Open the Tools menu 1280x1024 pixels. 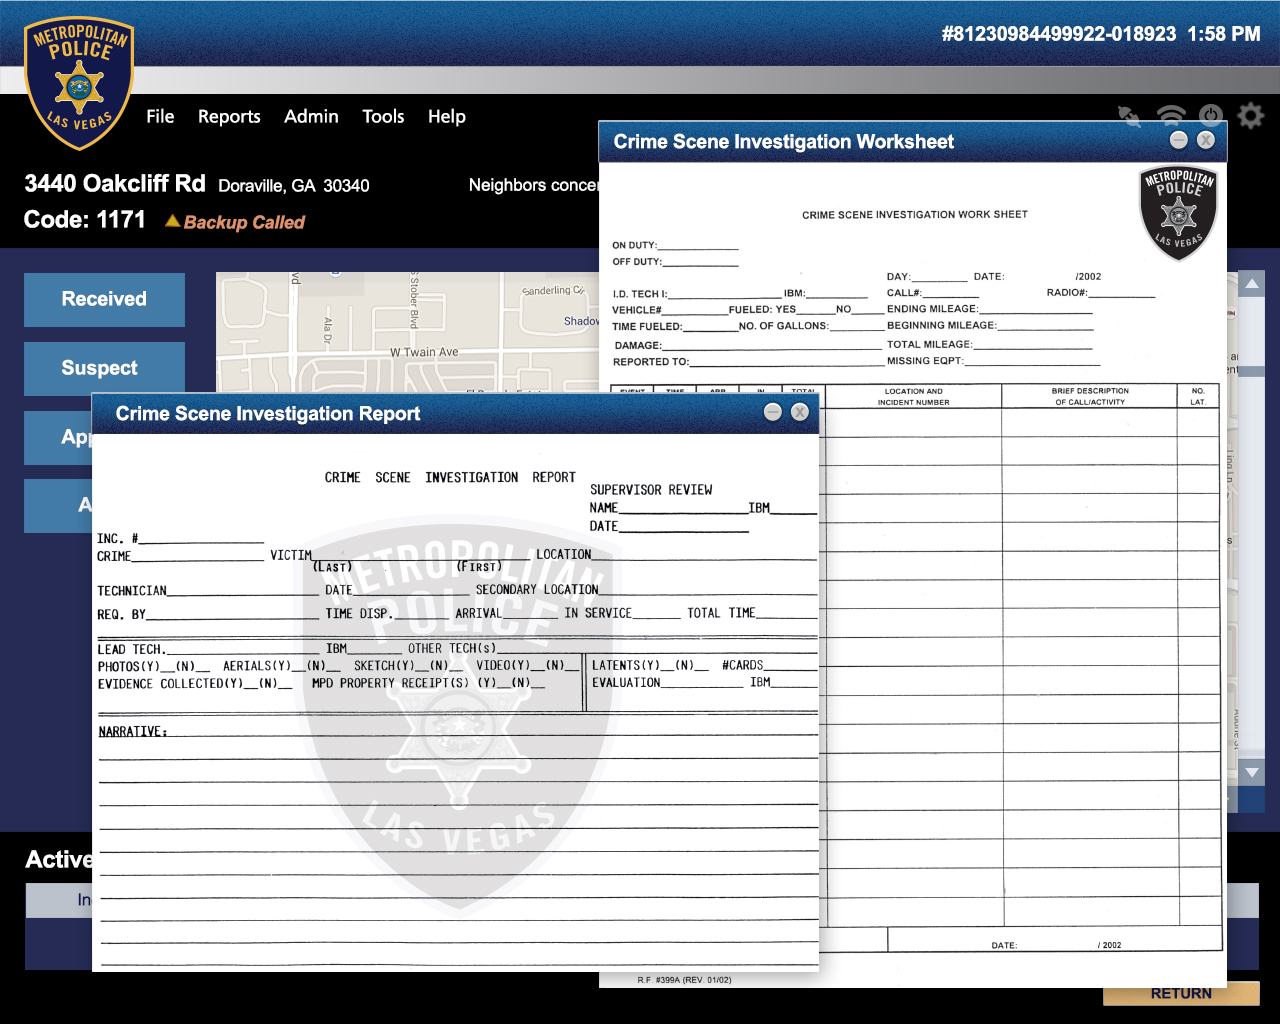[383, 117]
